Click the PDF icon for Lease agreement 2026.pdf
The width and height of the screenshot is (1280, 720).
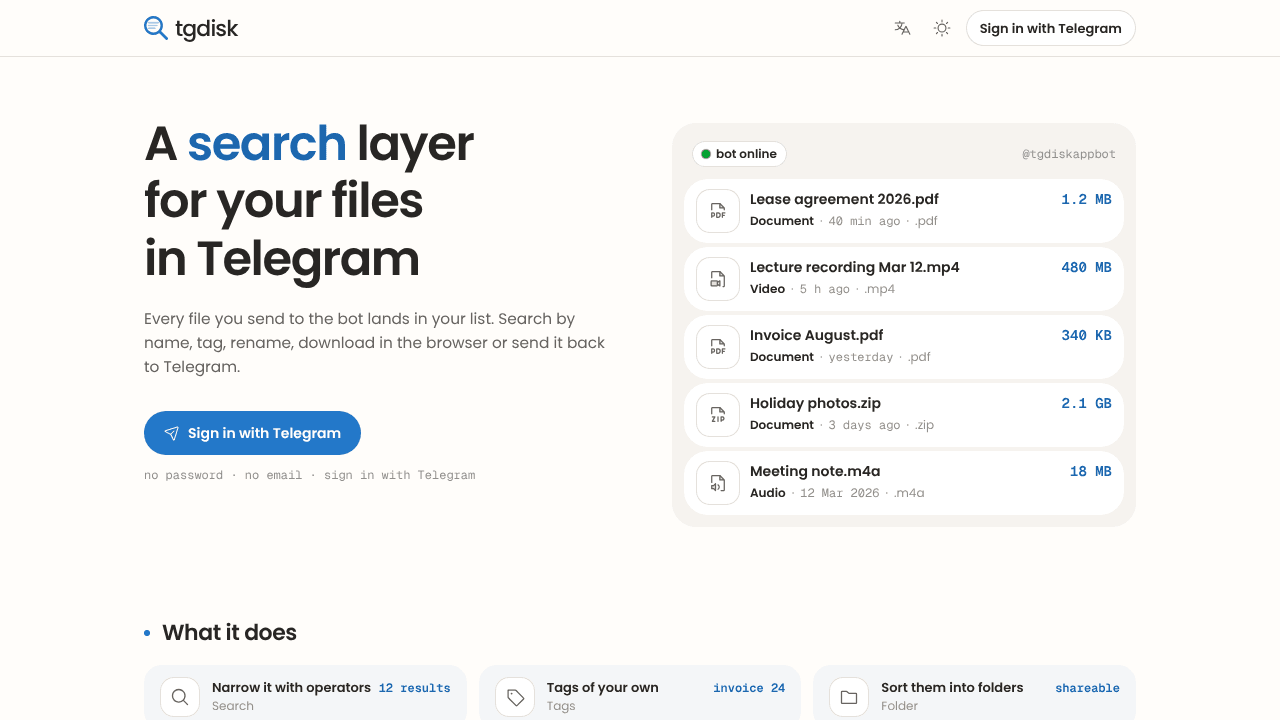718,211
